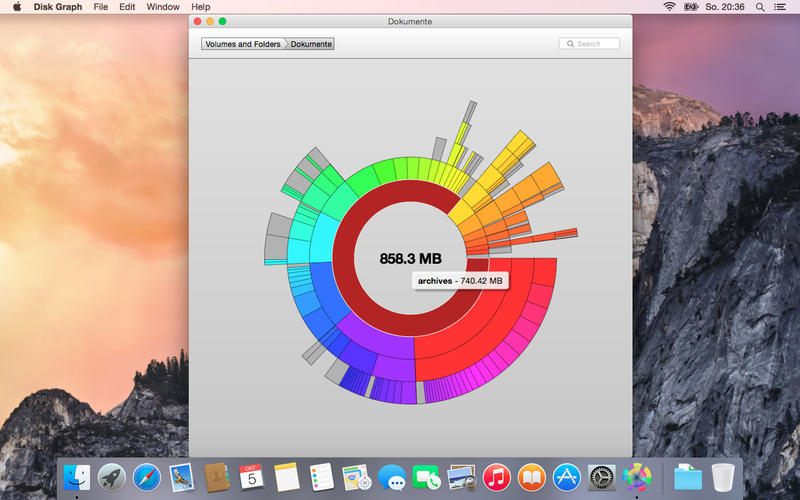The image size is (800, 500).
Task: Click the Disk Graph icon in the dock
Action: 636,478
